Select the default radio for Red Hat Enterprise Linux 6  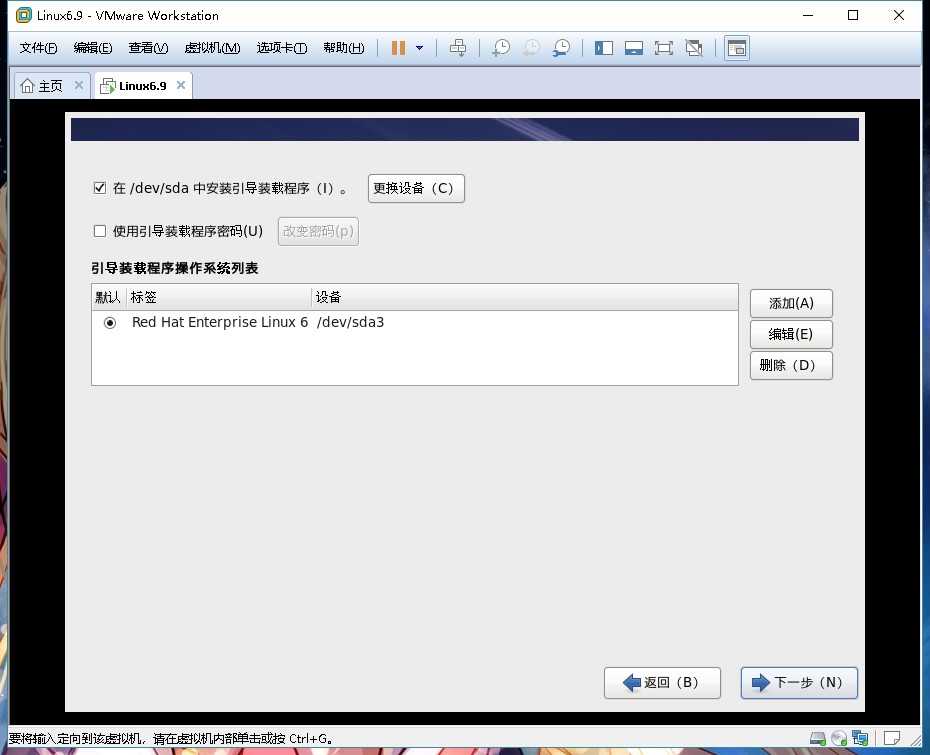point(110,323)
